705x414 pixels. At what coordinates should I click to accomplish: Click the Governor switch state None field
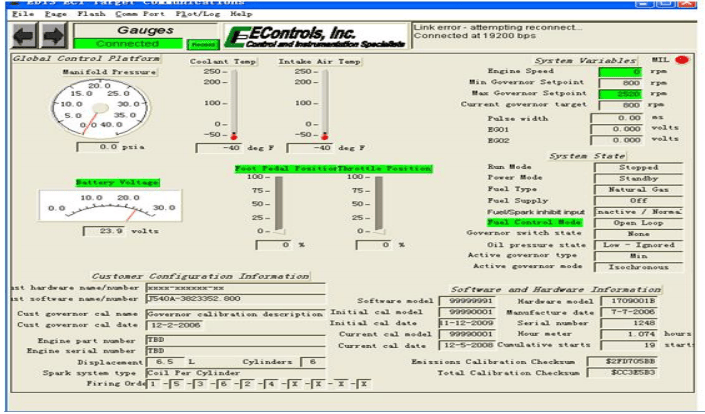tap(638, 234)
